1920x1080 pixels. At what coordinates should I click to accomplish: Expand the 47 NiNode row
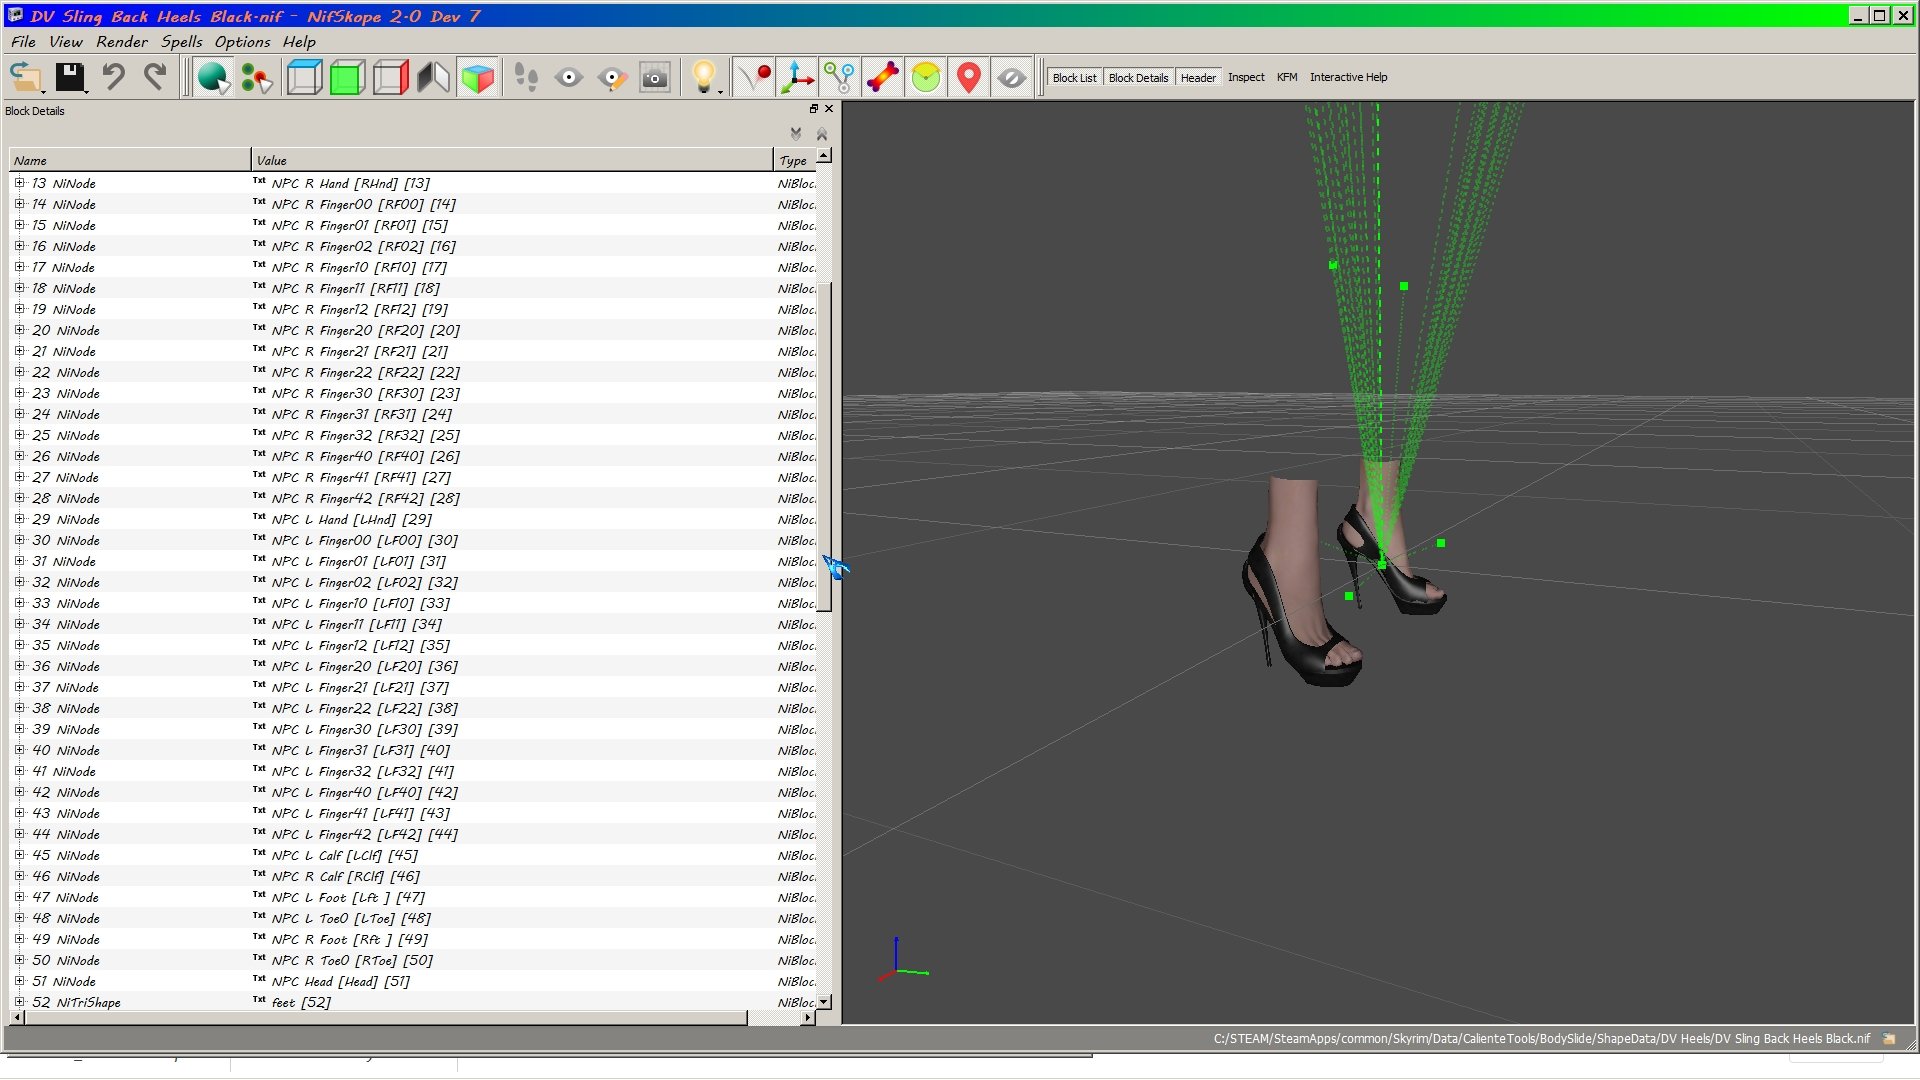(x=19, y=897)
